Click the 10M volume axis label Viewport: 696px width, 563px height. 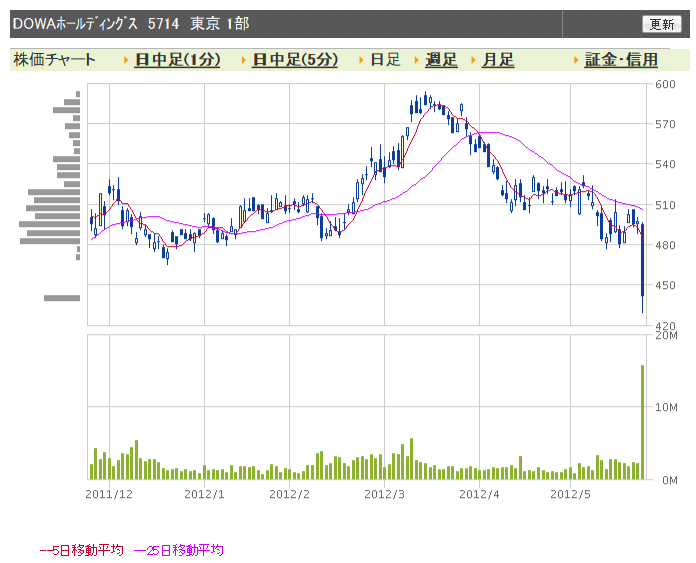(x=666, y=407)
